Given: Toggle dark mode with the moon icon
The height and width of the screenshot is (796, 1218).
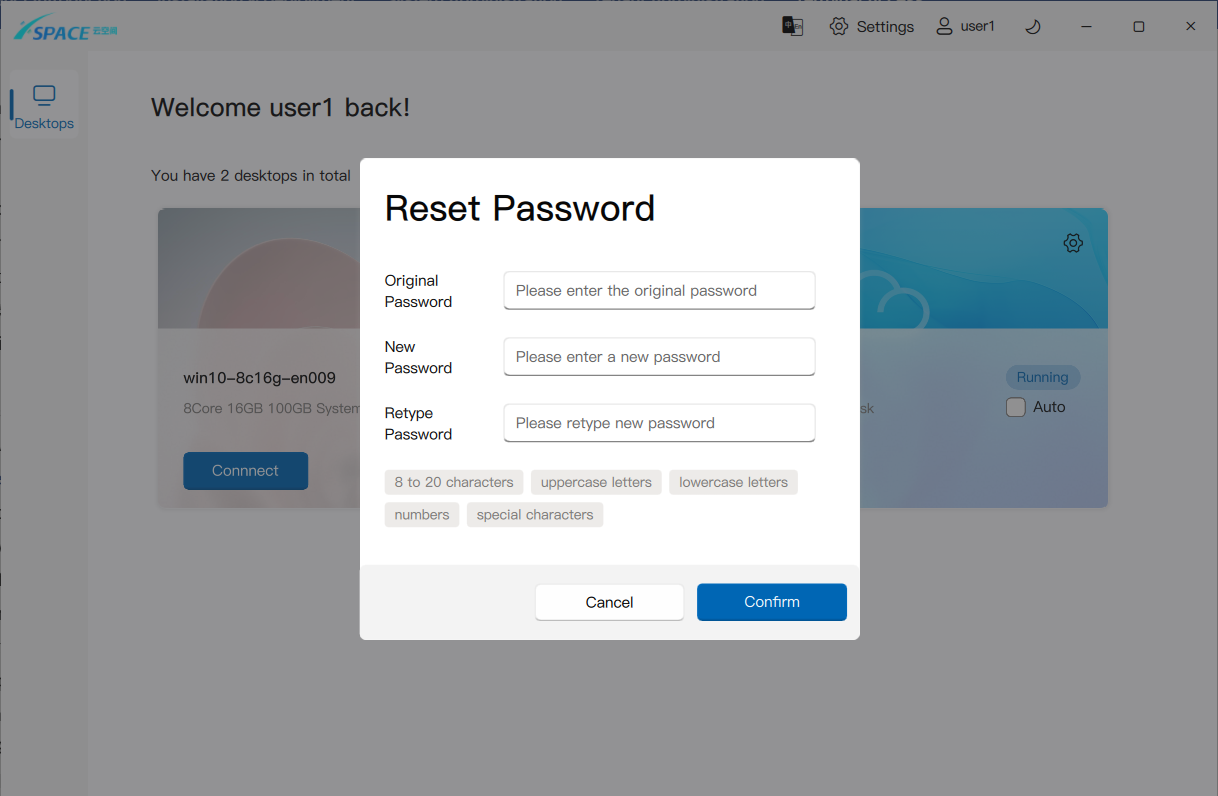Looking at the screenshot, I should tap(1033, 27).
